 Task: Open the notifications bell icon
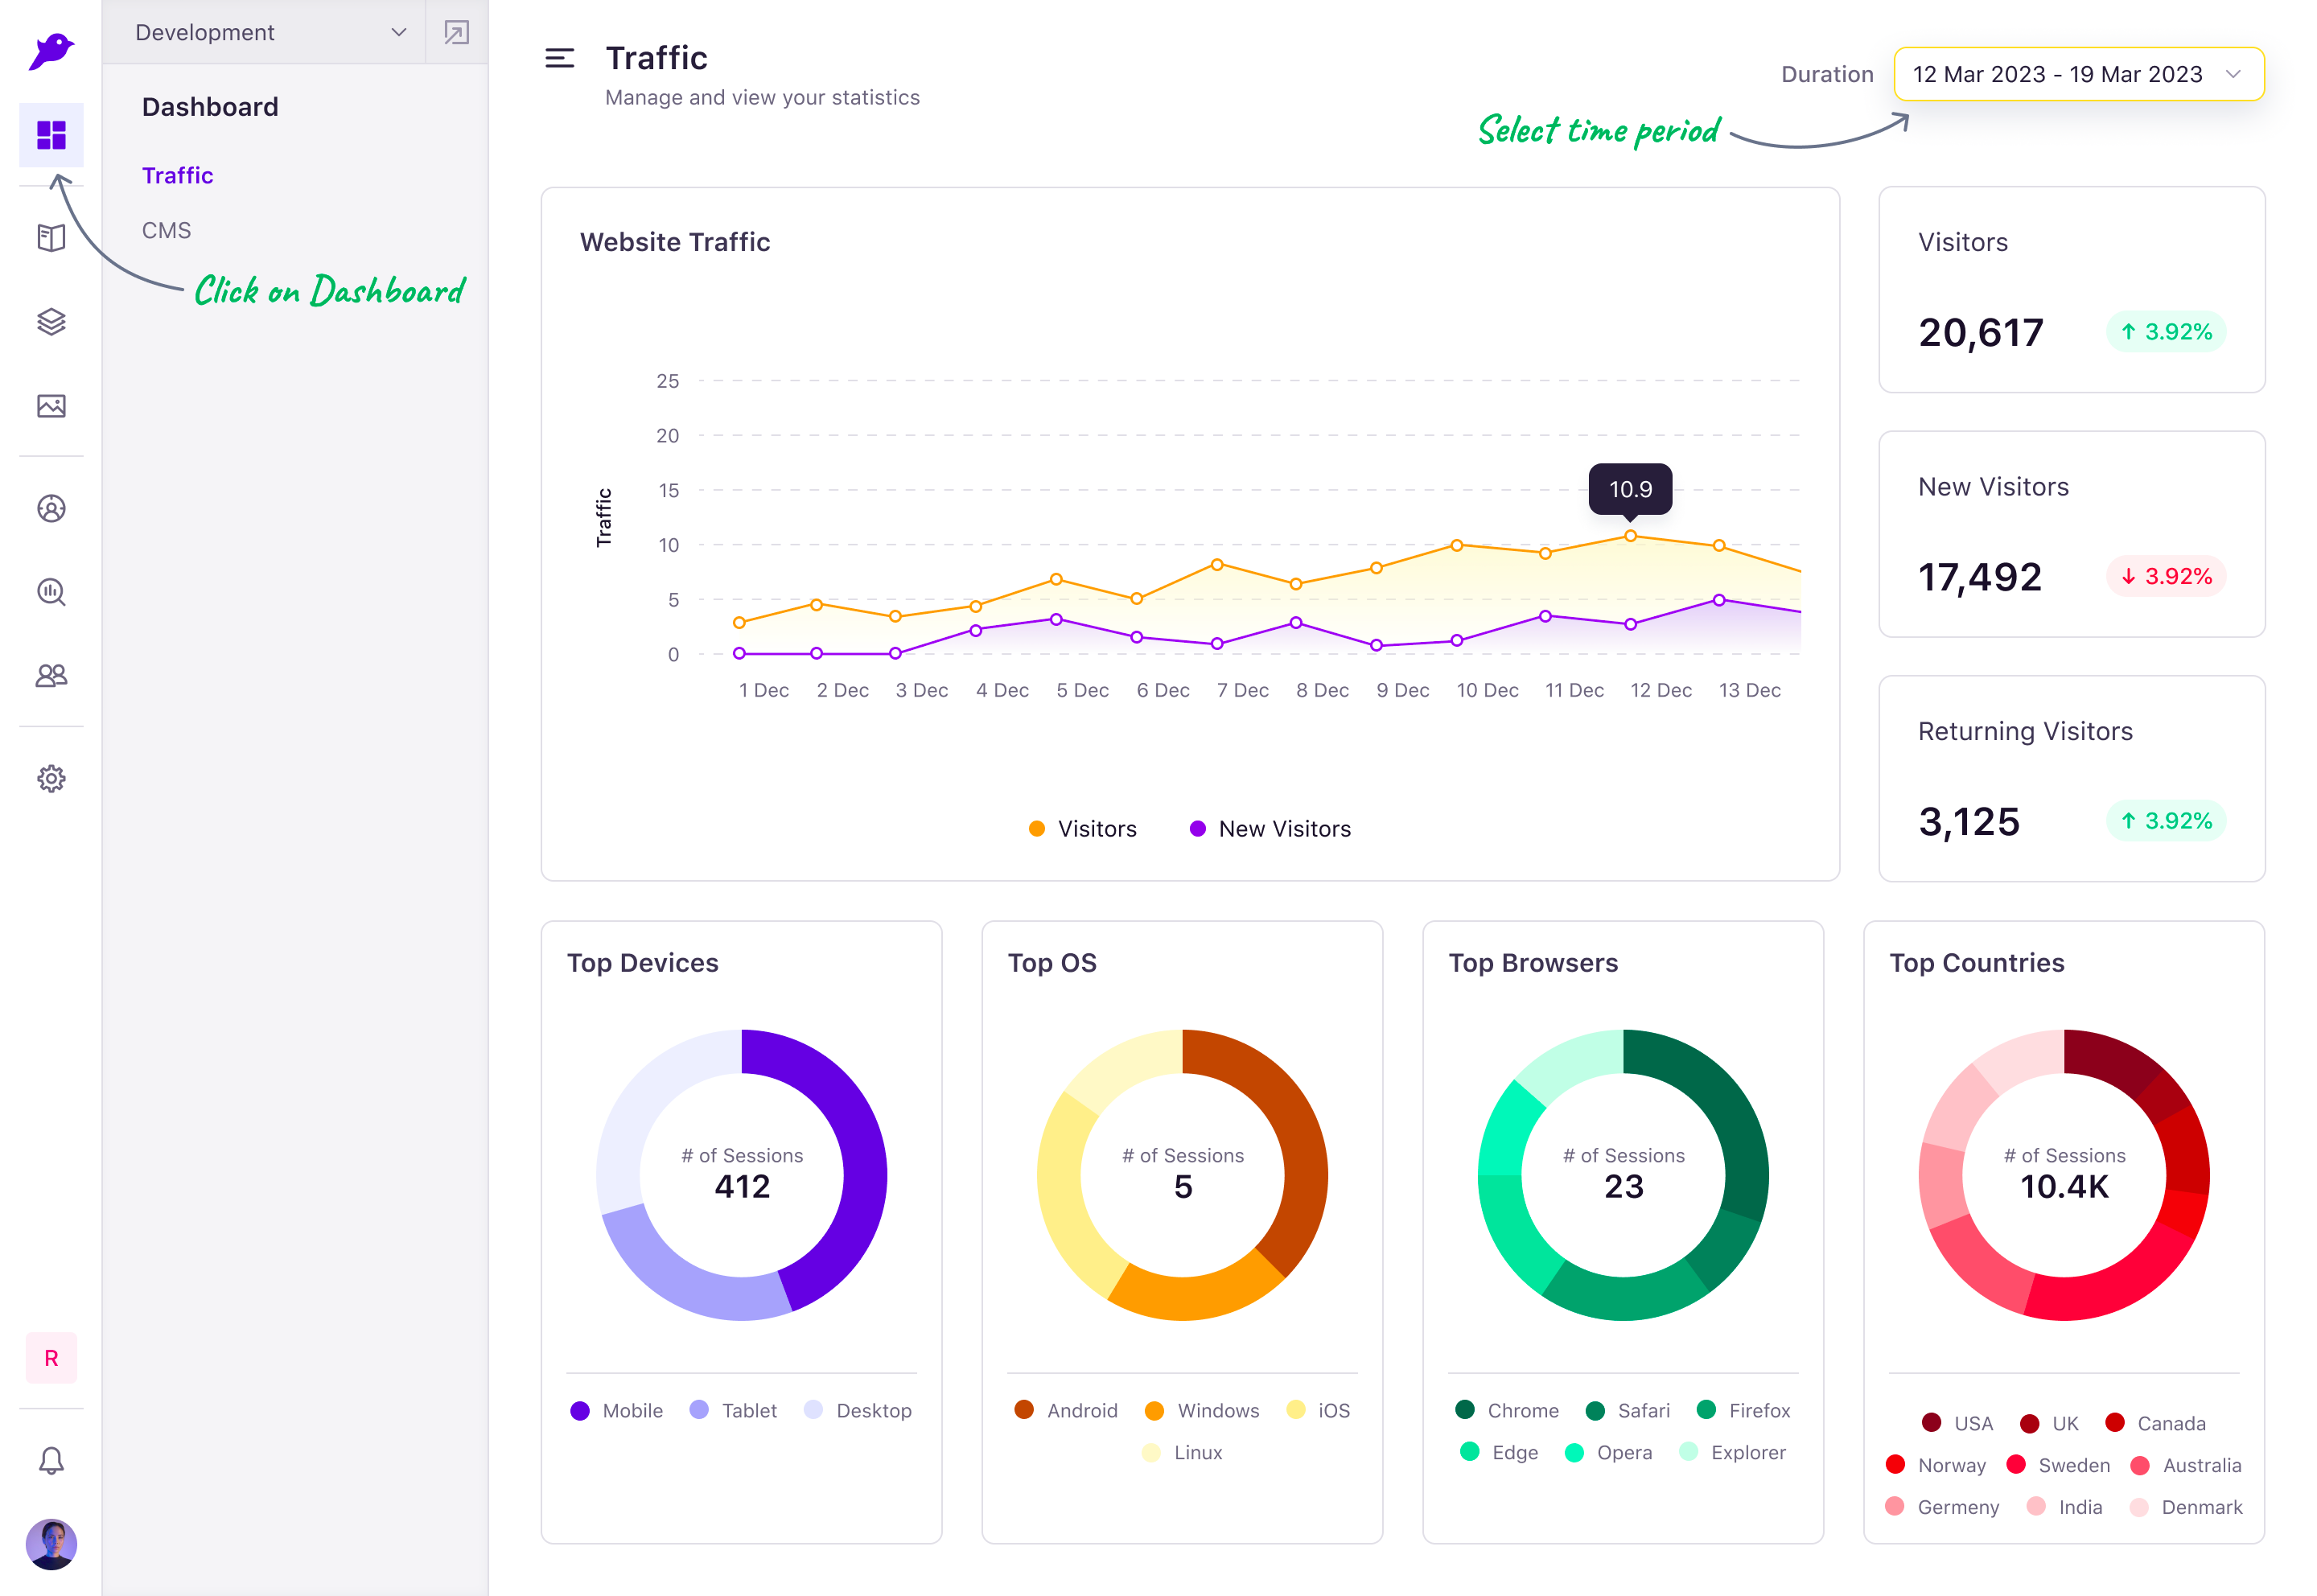(51, 1461)
